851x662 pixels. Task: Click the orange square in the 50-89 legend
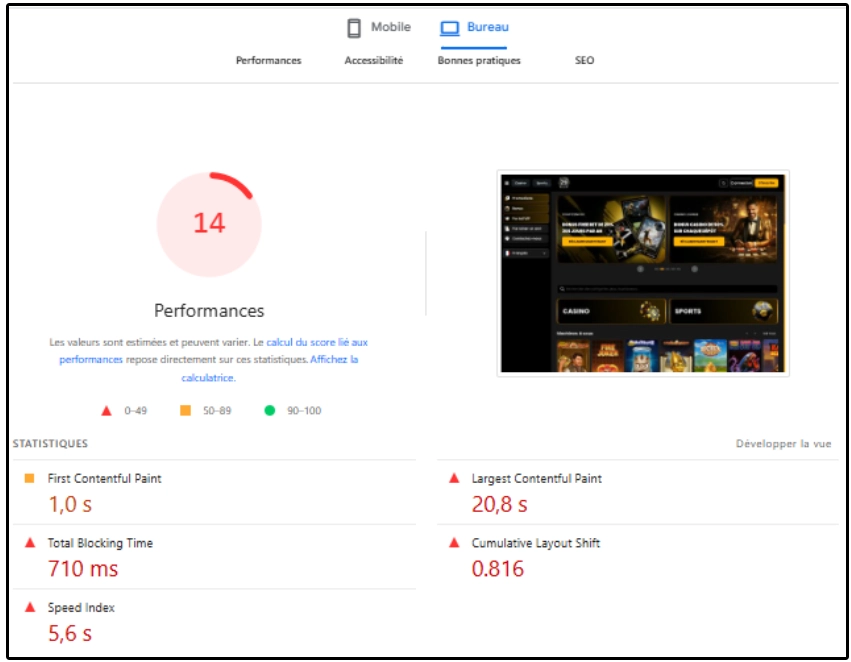185,410
